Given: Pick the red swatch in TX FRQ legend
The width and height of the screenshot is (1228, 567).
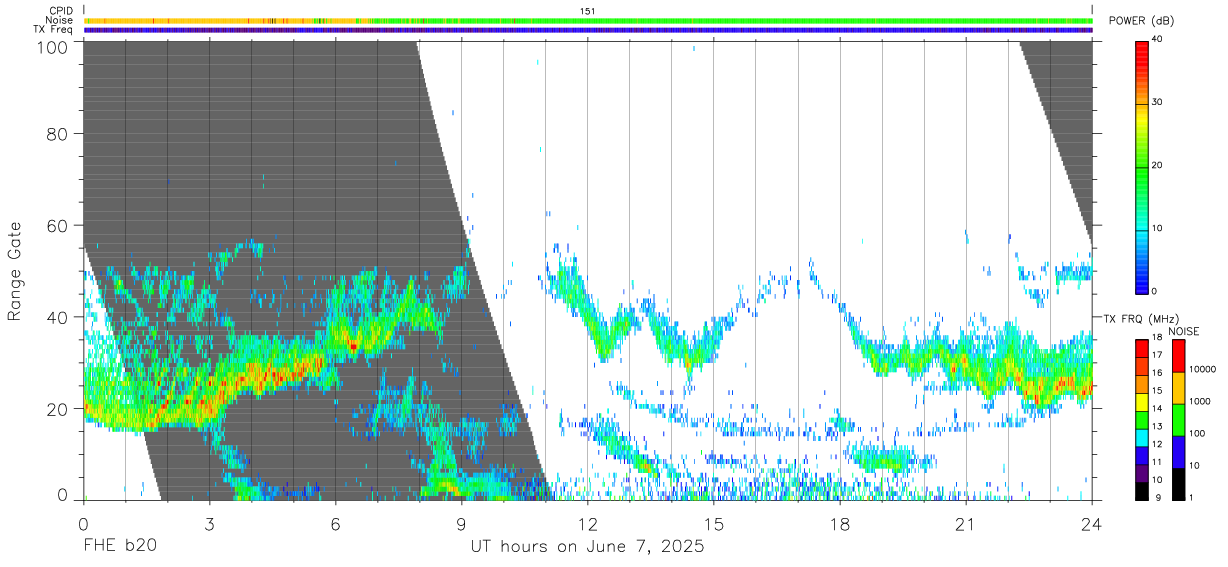Looking at the screenshot, I should (1142, 349).
